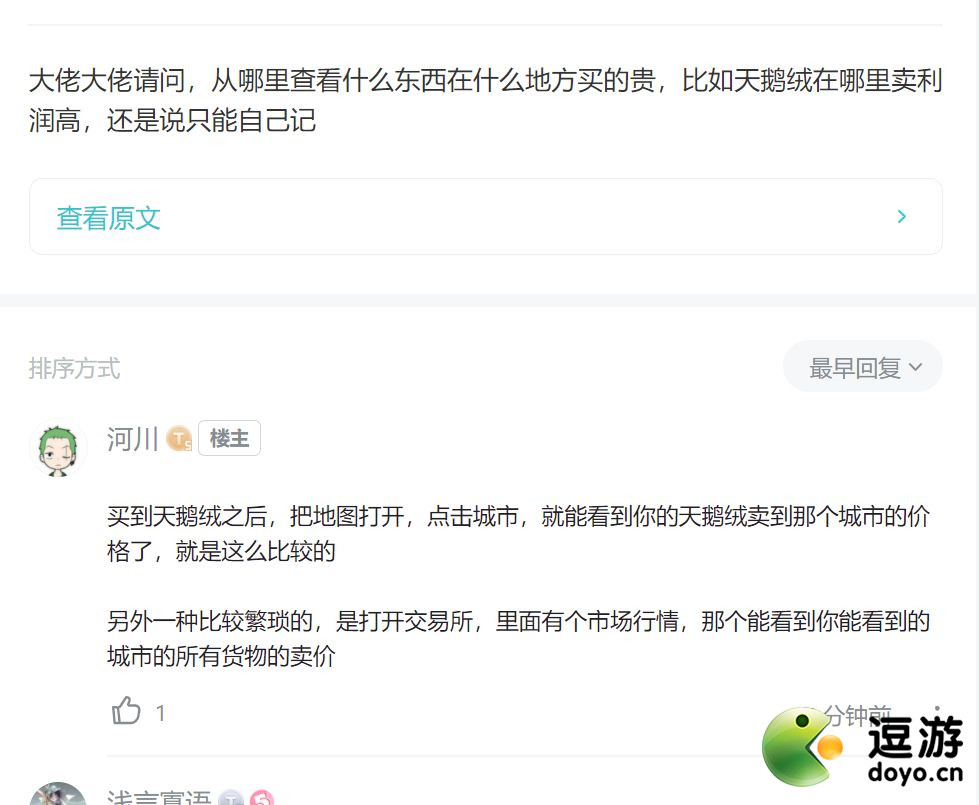Viewport: 979px width, 805px height.
Task: Open the 最早回复 sort dropdown
Action: click(862, 367)
